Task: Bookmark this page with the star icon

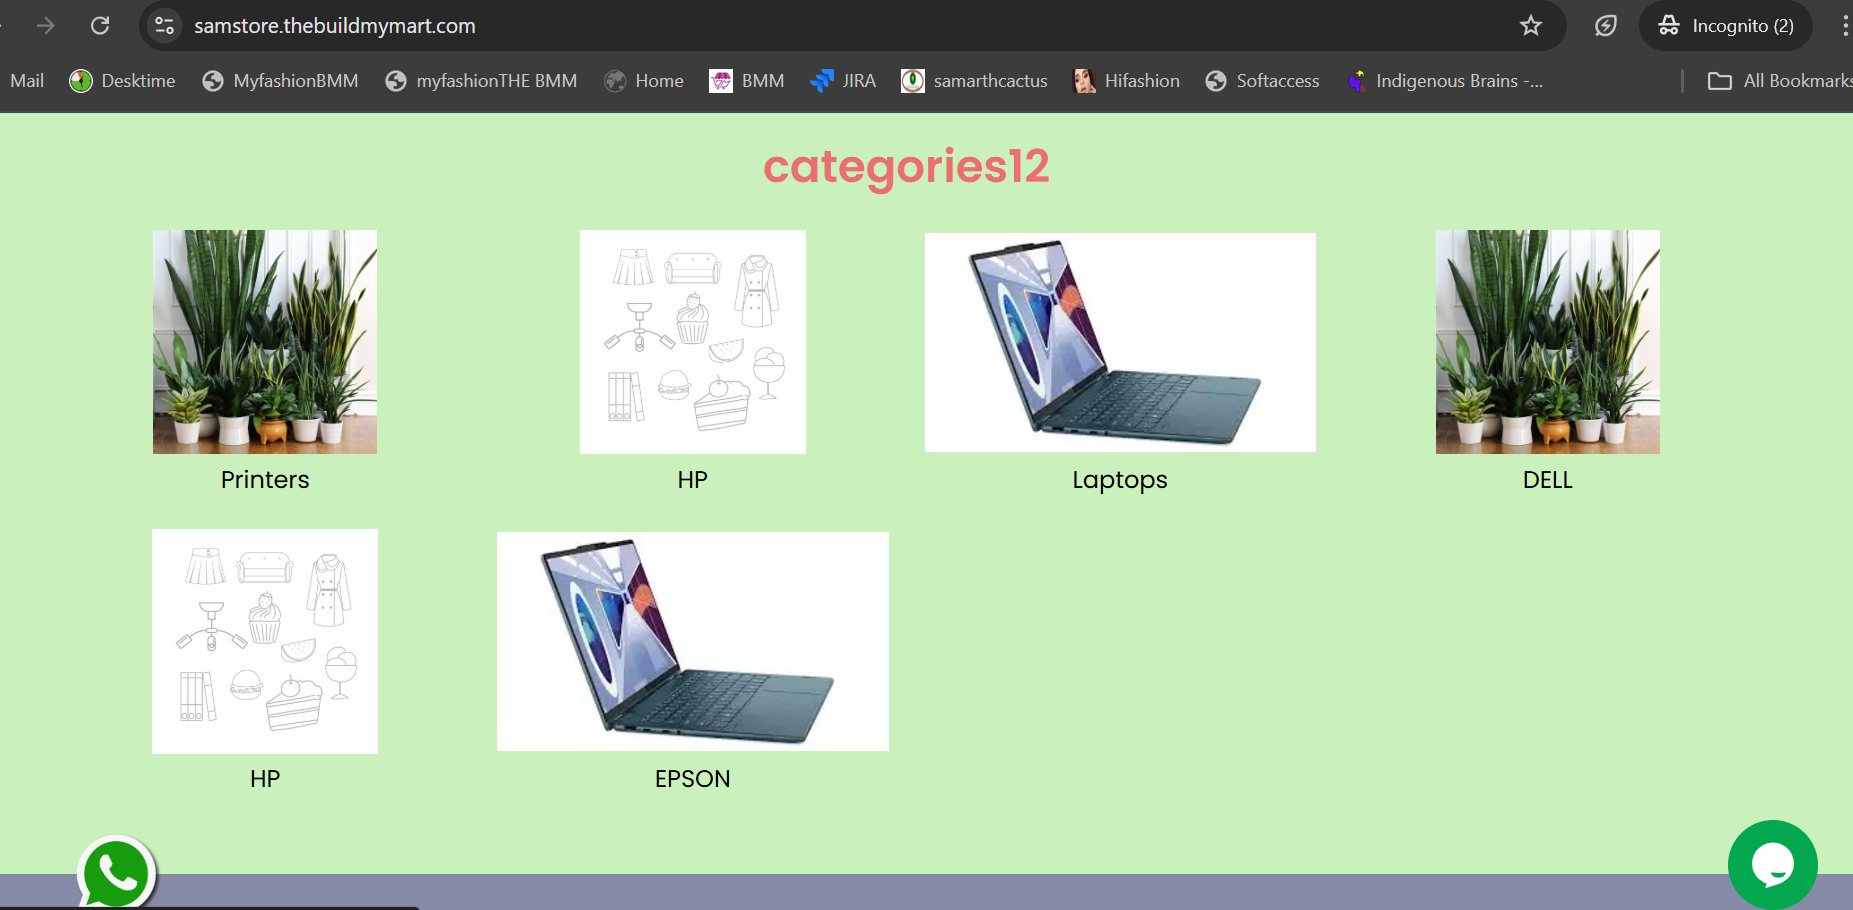Action: click(1531, 26)
